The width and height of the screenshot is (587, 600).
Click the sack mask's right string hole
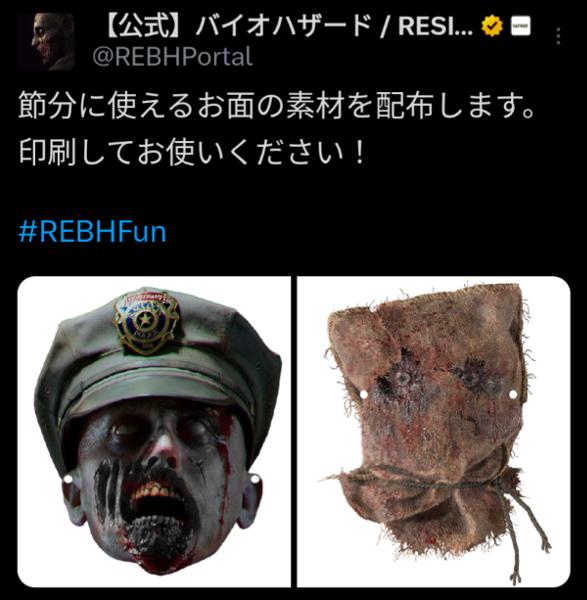click(513, 394)
